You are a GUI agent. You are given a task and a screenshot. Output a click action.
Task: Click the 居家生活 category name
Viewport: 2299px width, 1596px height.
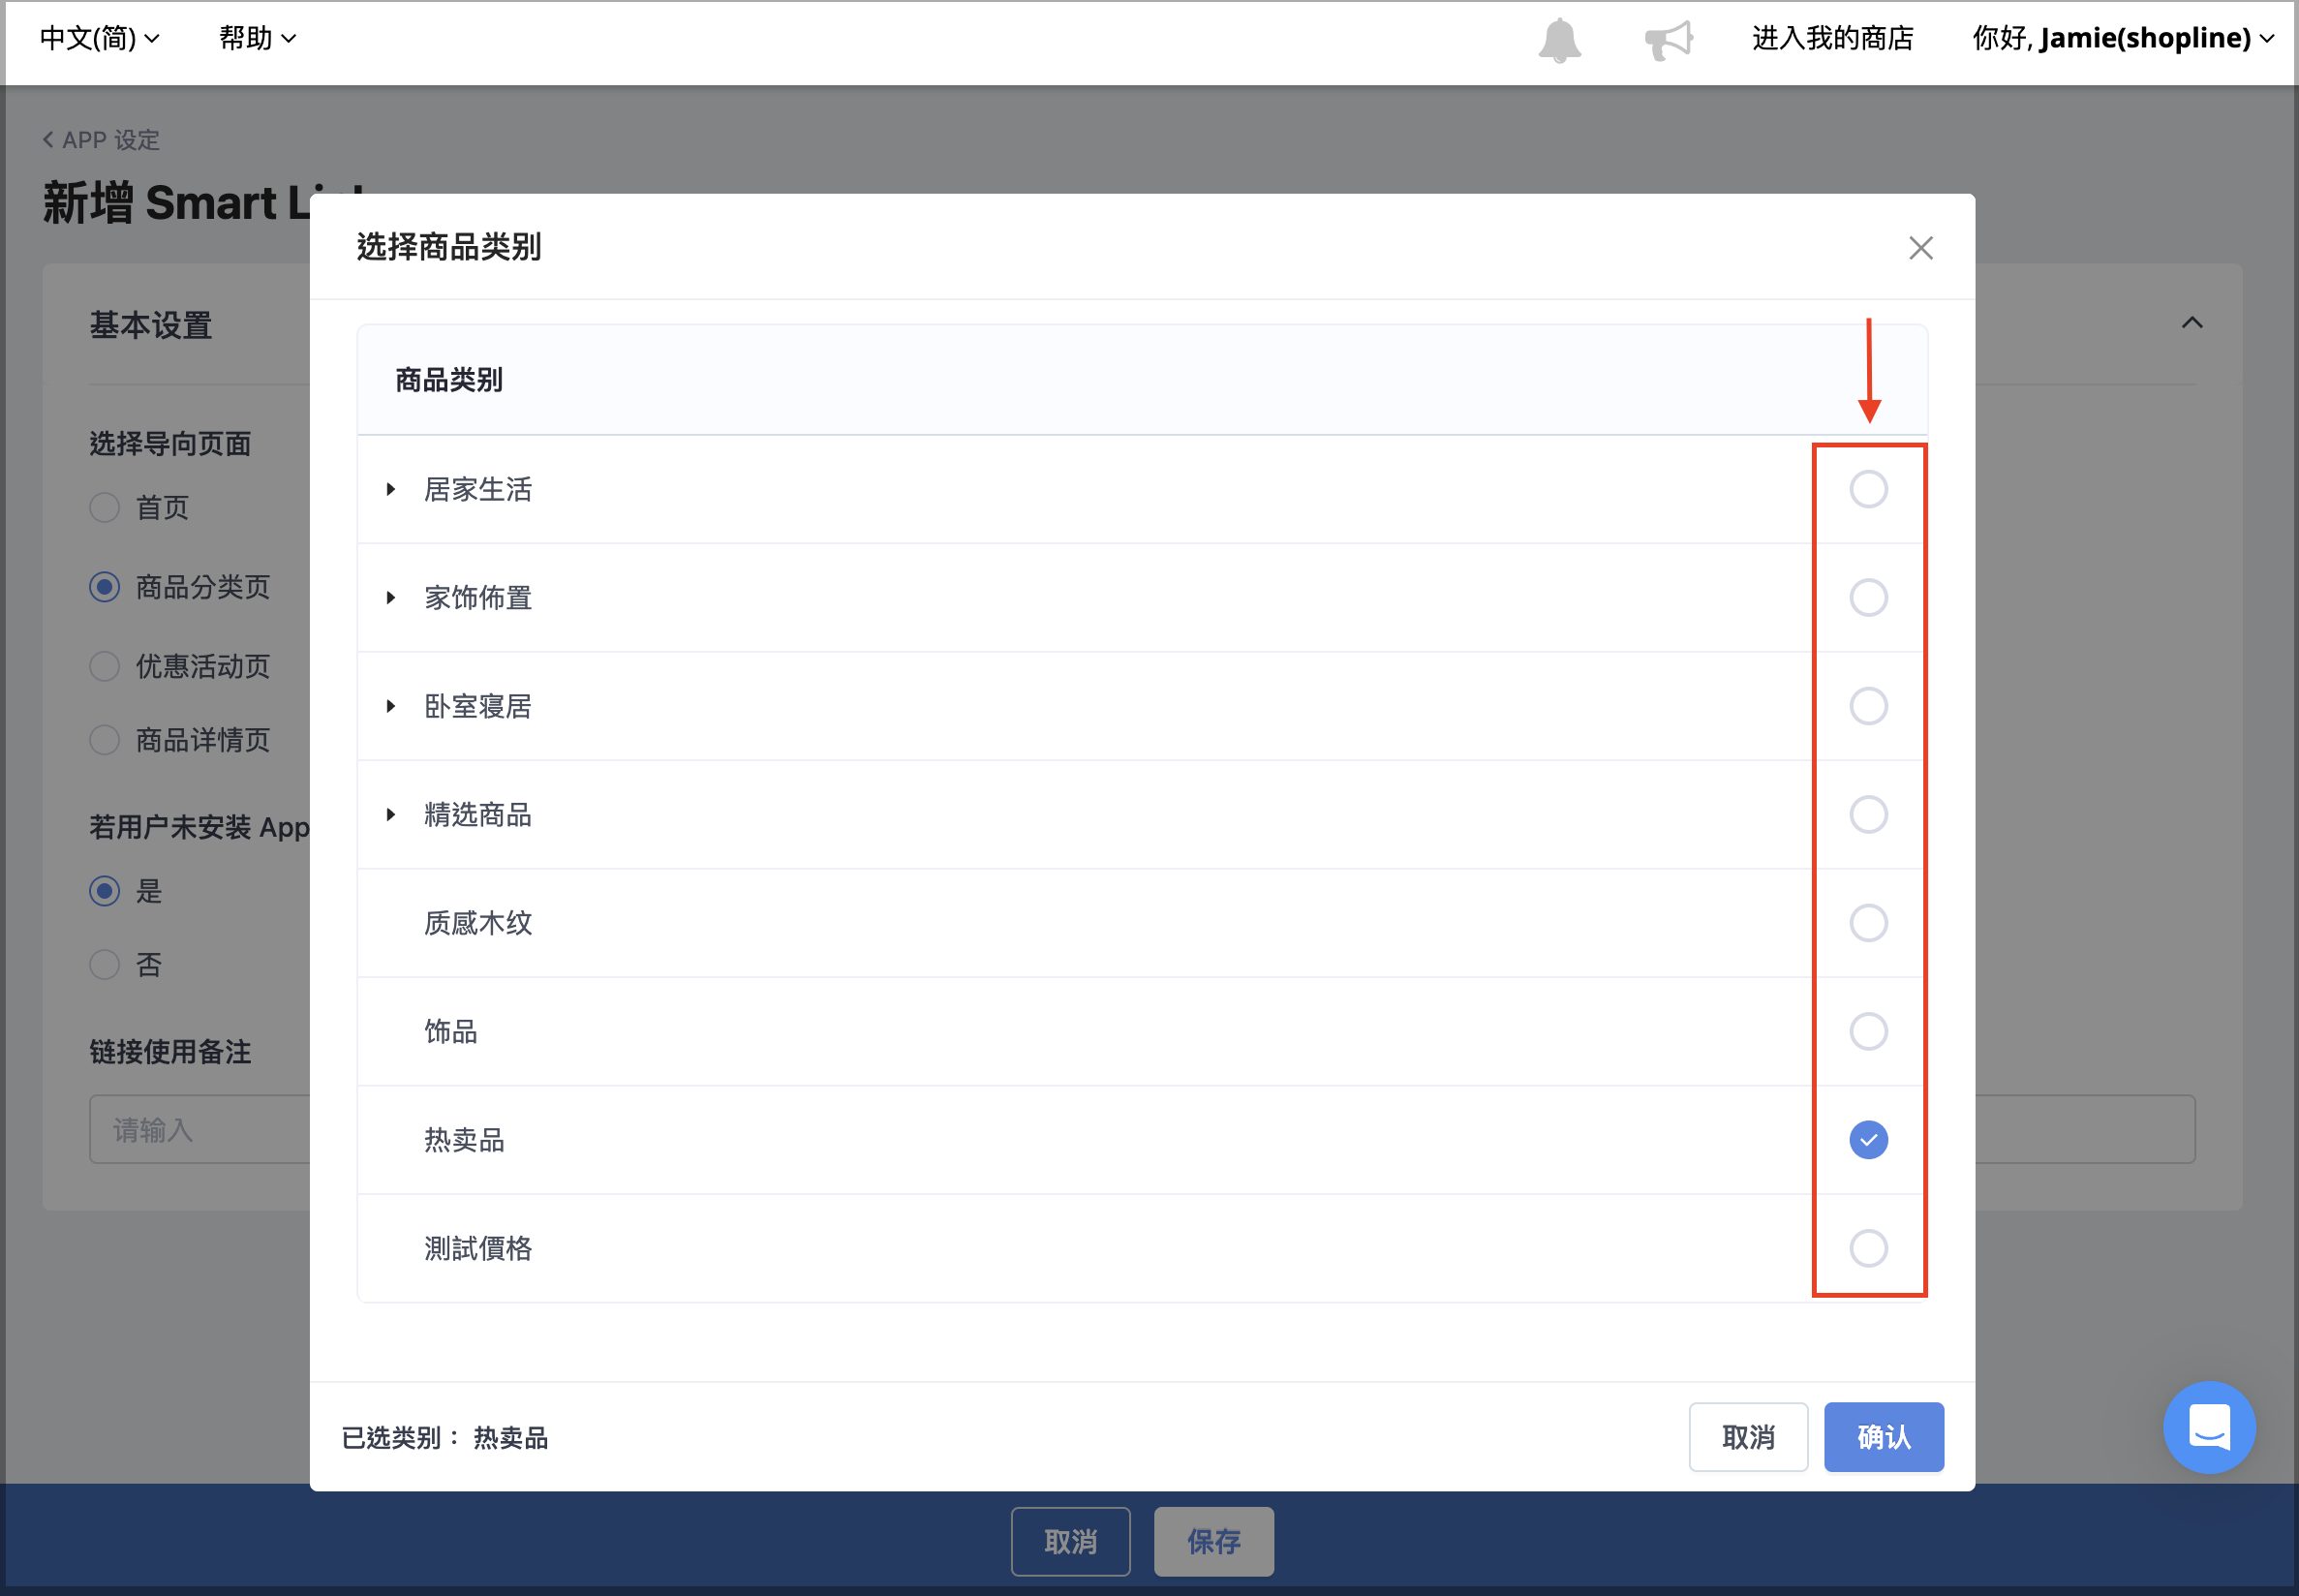pos(478,489)
